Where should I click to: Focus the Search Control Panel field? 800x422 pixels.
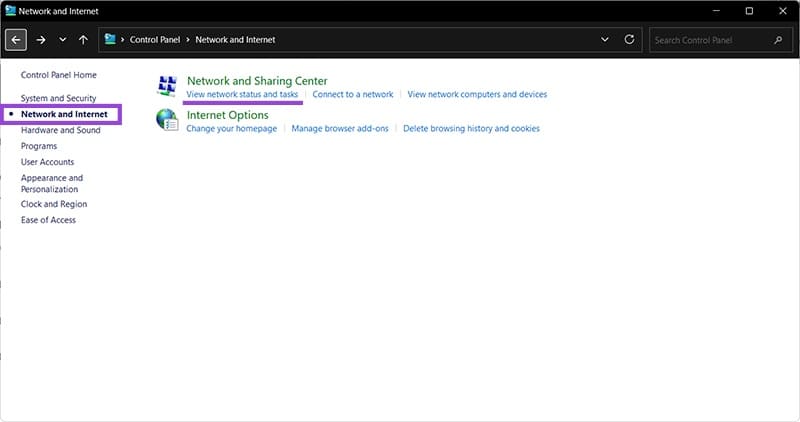[x=710, y=40]
